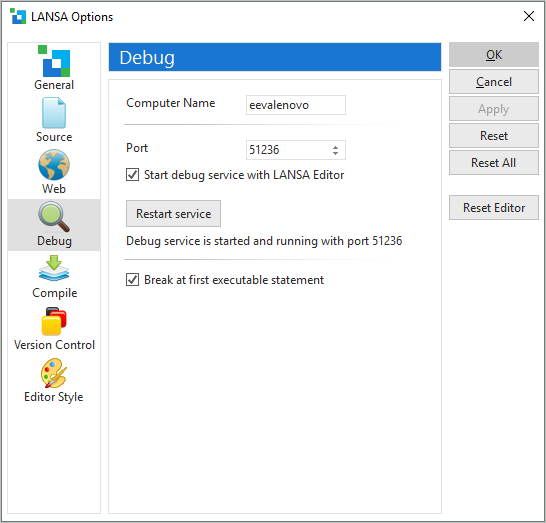Click the Reset button
The width and height of the screenshot is (546, 523).
tap(494, 136)
